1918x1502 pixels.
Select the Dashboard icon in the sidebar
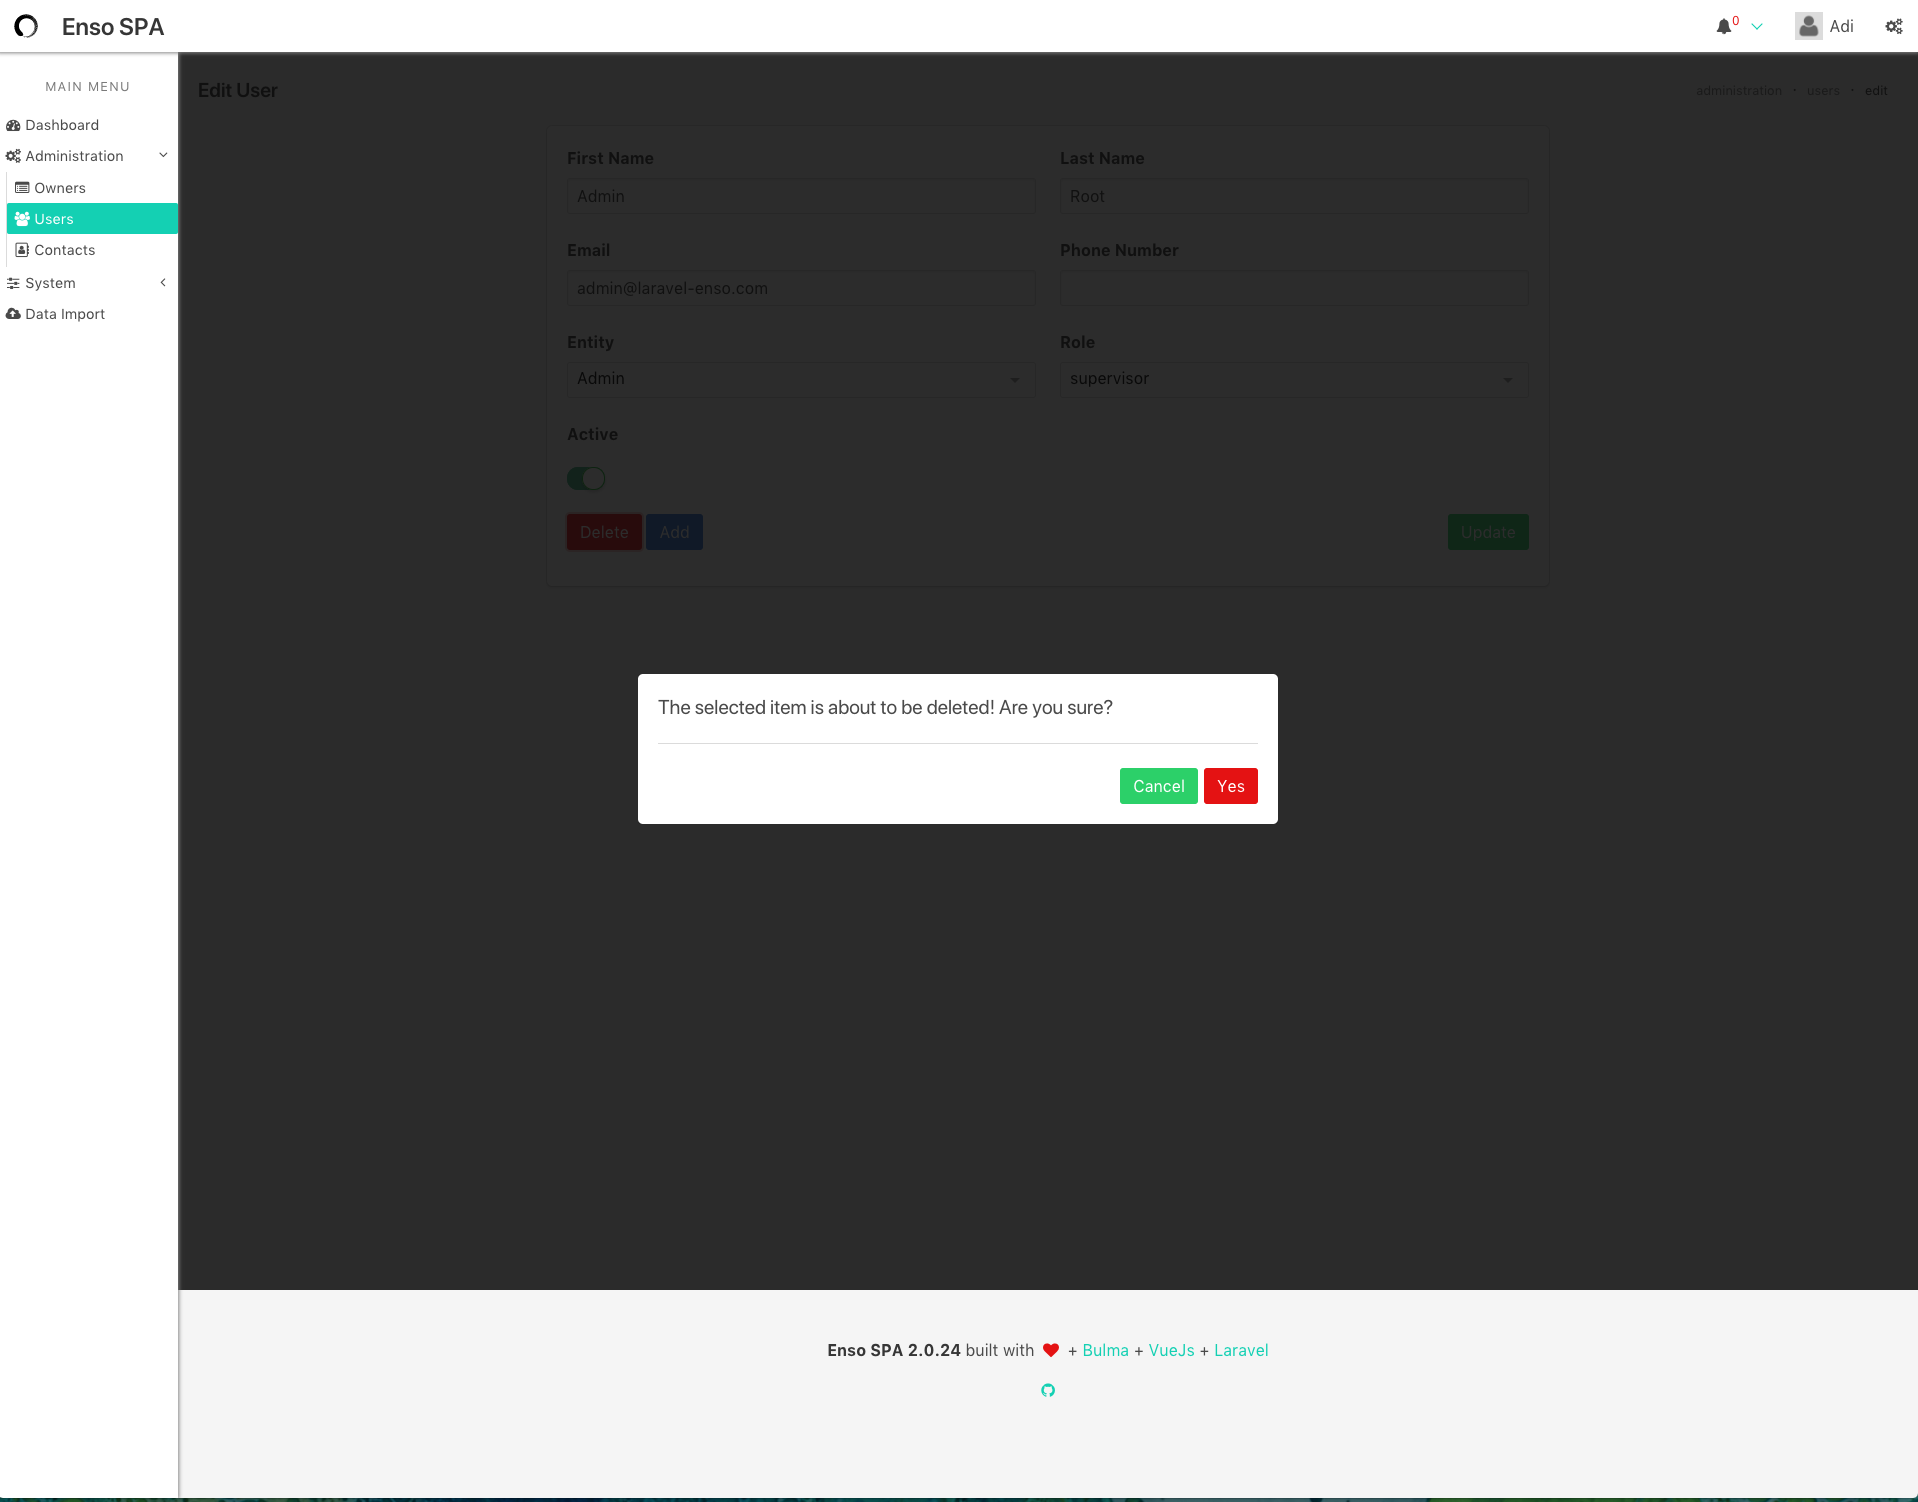pos(13,125)
